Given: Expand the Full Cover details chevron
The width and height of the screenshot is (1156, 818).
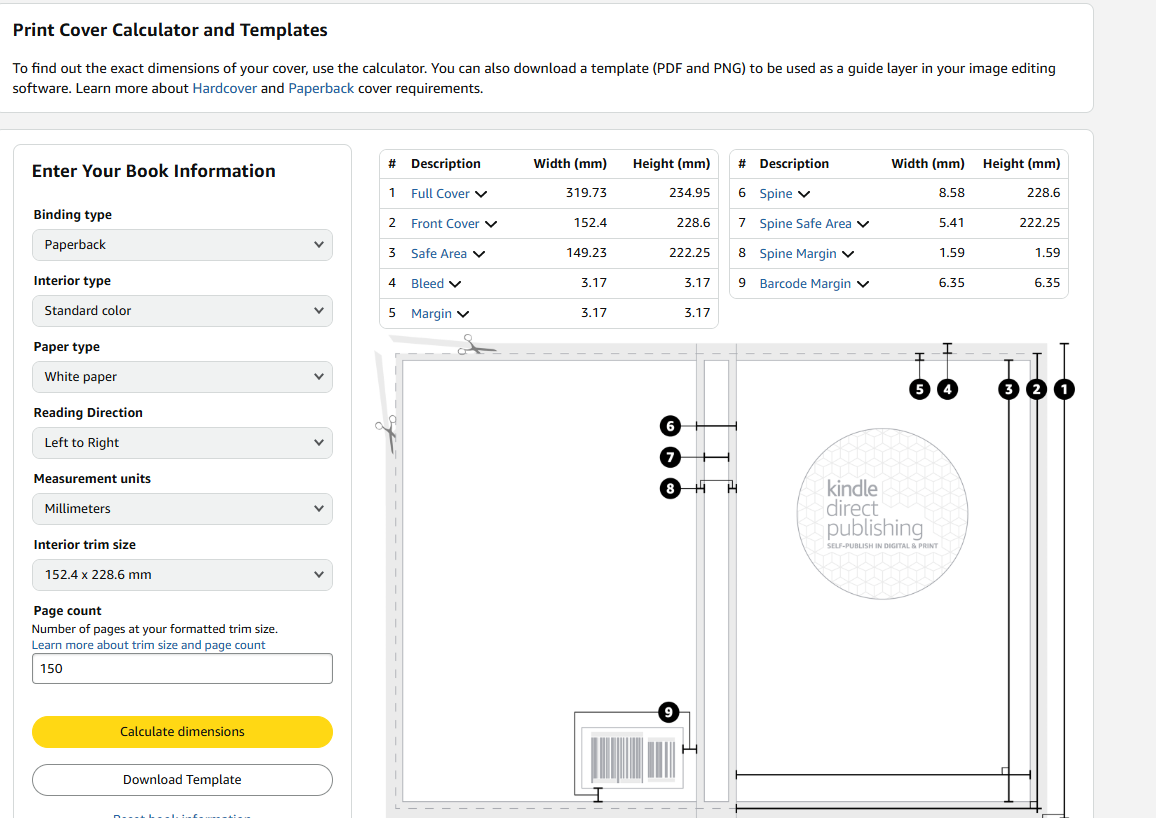Looking at the screenshot, I should (x=479, y=193).
